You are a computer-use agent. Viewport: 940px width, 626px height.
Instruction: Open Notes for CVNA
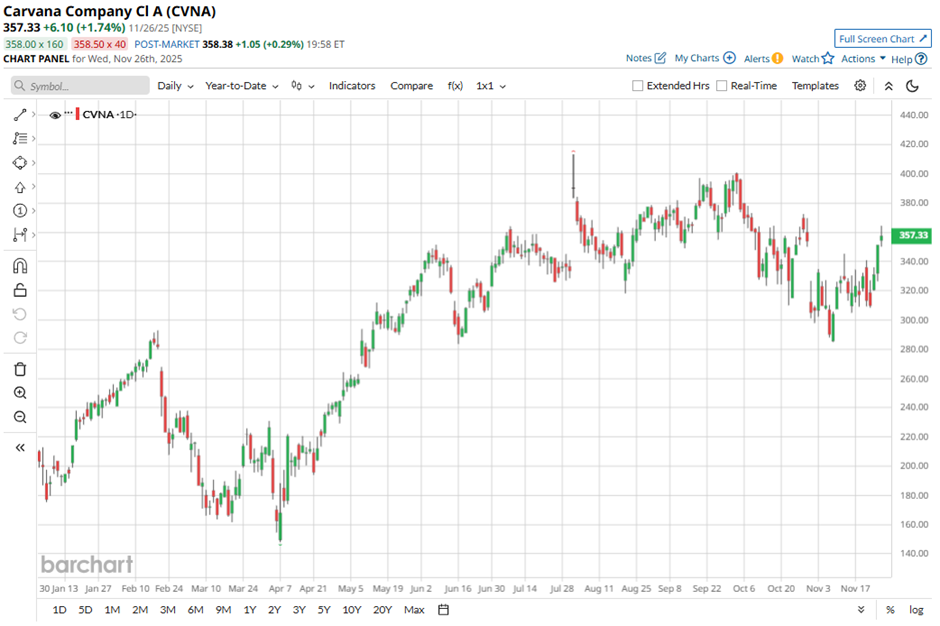(x=646, y=58)
